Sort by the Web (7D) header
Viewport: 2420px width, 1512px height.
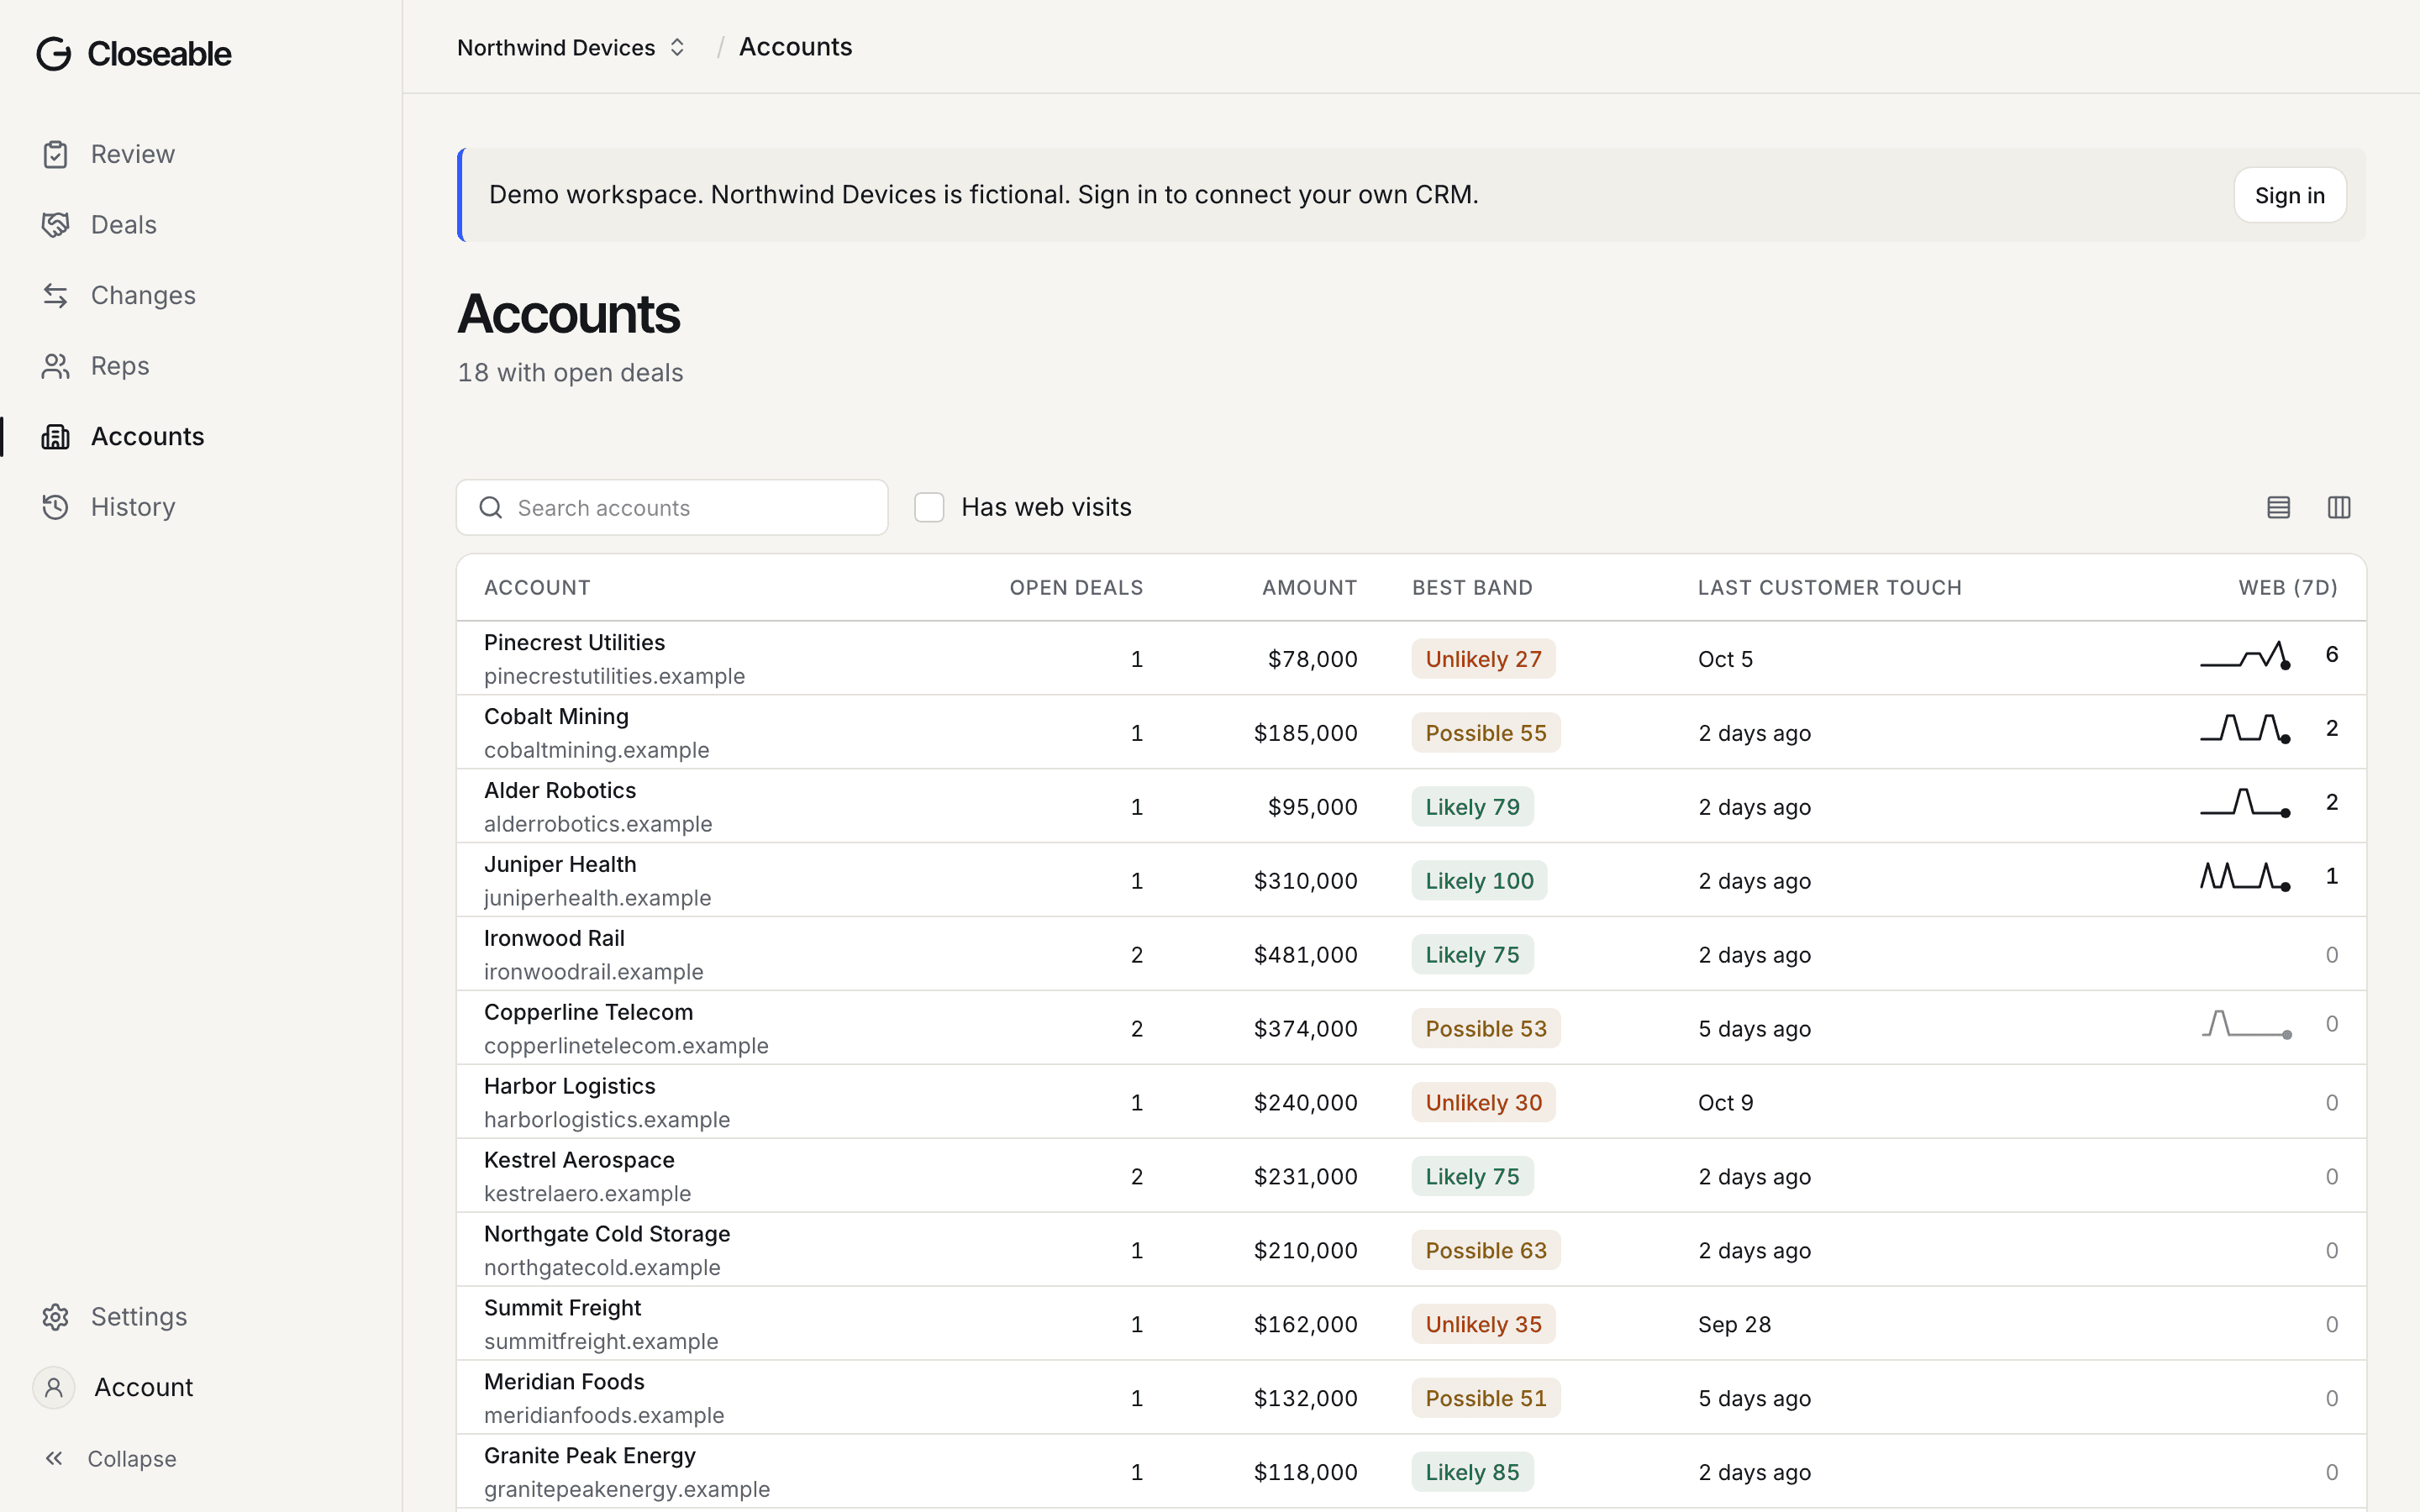click(2288, 588)
